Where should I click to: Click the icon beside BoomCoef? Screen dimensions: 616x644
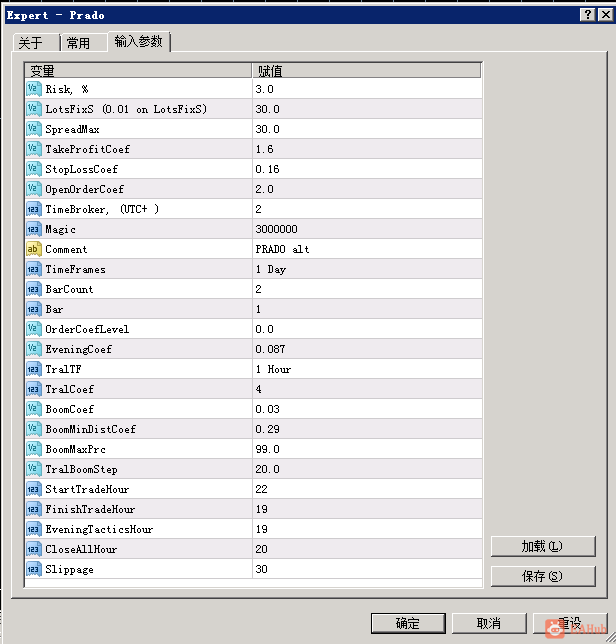pyautogui.click(x=34, y=409)
